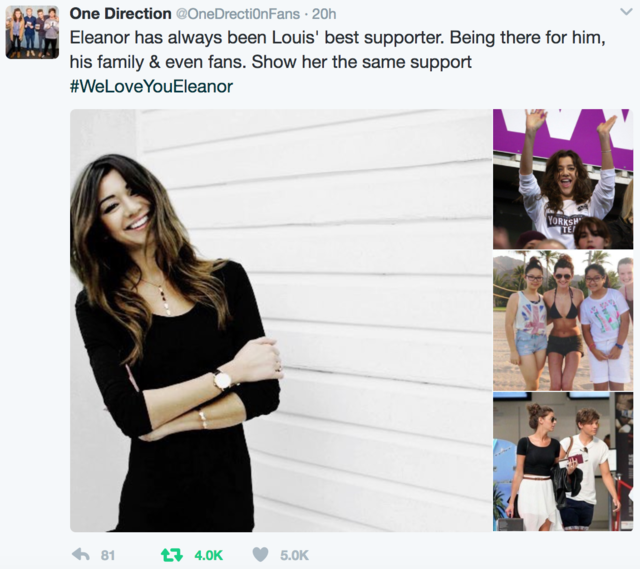Click the 81 replies count
Screen dimensions: 640x569
(108, 555)
